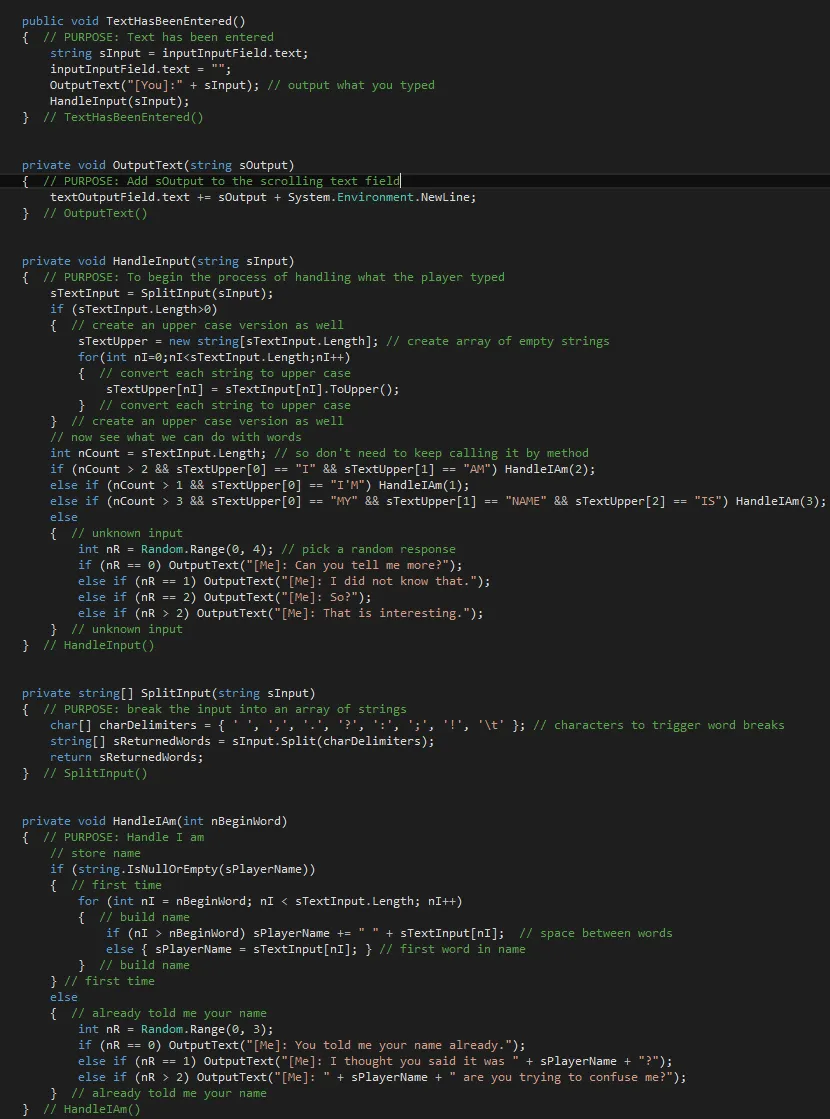Click the comment 'Add sOutput to the scrolling text field'
This screenshot has width=830, height=1119.
(x=263, y=181)
